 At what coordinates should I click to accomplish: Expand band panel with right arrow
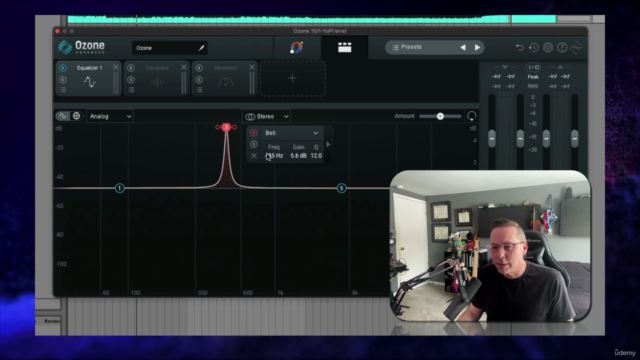[328, 144]
